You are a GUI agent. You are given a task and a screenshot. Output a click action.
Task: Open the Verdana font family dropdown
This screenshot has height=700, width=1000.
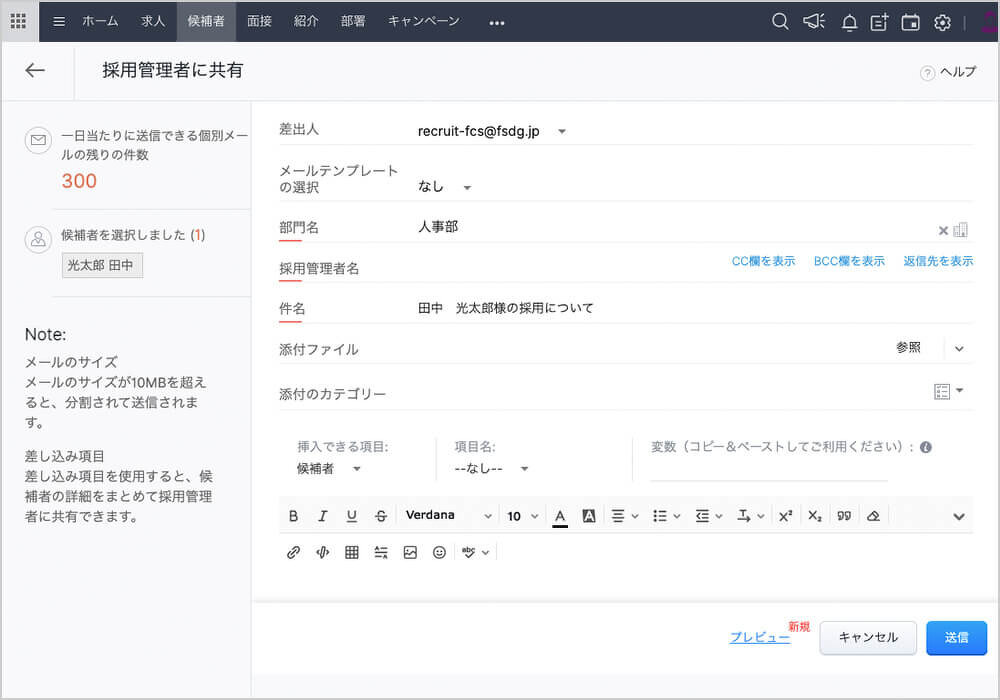(448, 516)
